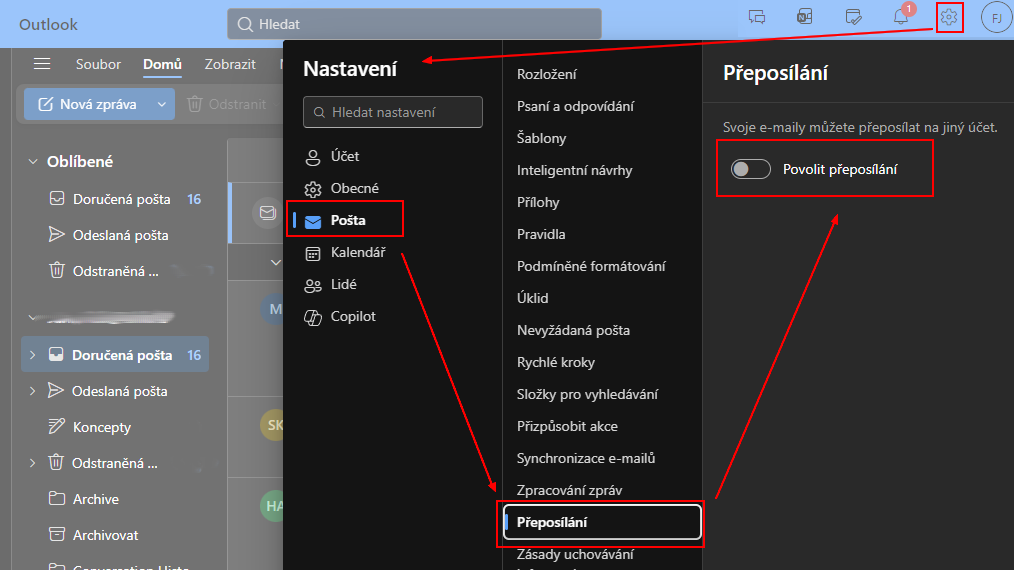Open the FJ account avatar
Image resolution: width=1014 pixels, height=570 pixels.
[997, 18]
